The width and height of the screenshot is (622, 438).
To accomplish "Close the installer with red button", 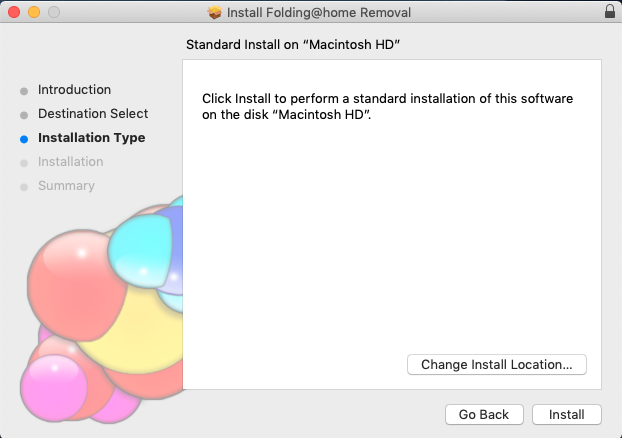I will point(14,12).
